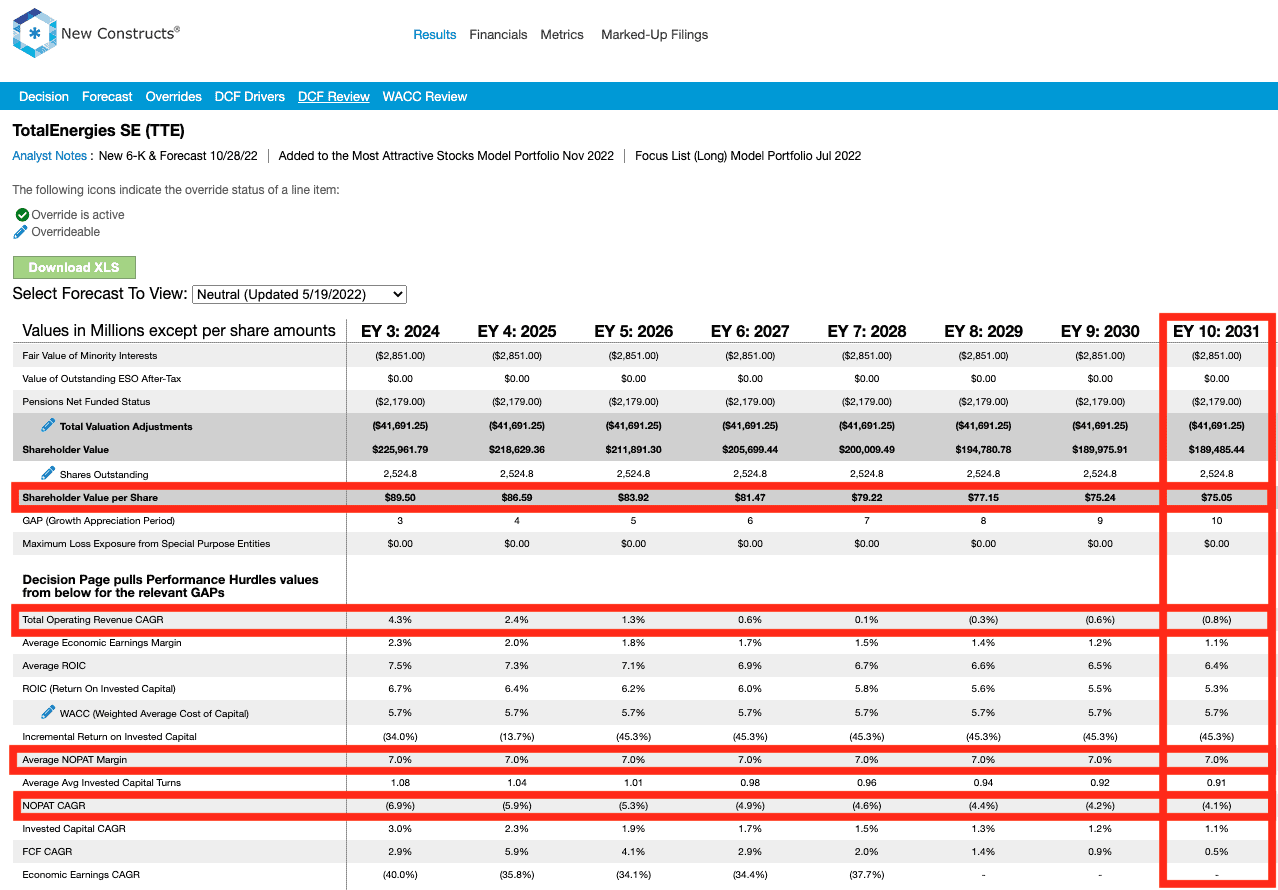Viewport: 1278px width, 890px height.
Task: Click Average Avg Invested Capital Turns label
Action: (102, 783)
